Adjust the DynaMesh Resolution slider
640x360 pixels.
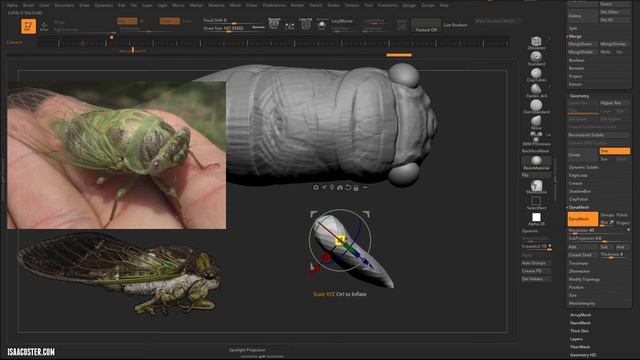click(598, 231)
